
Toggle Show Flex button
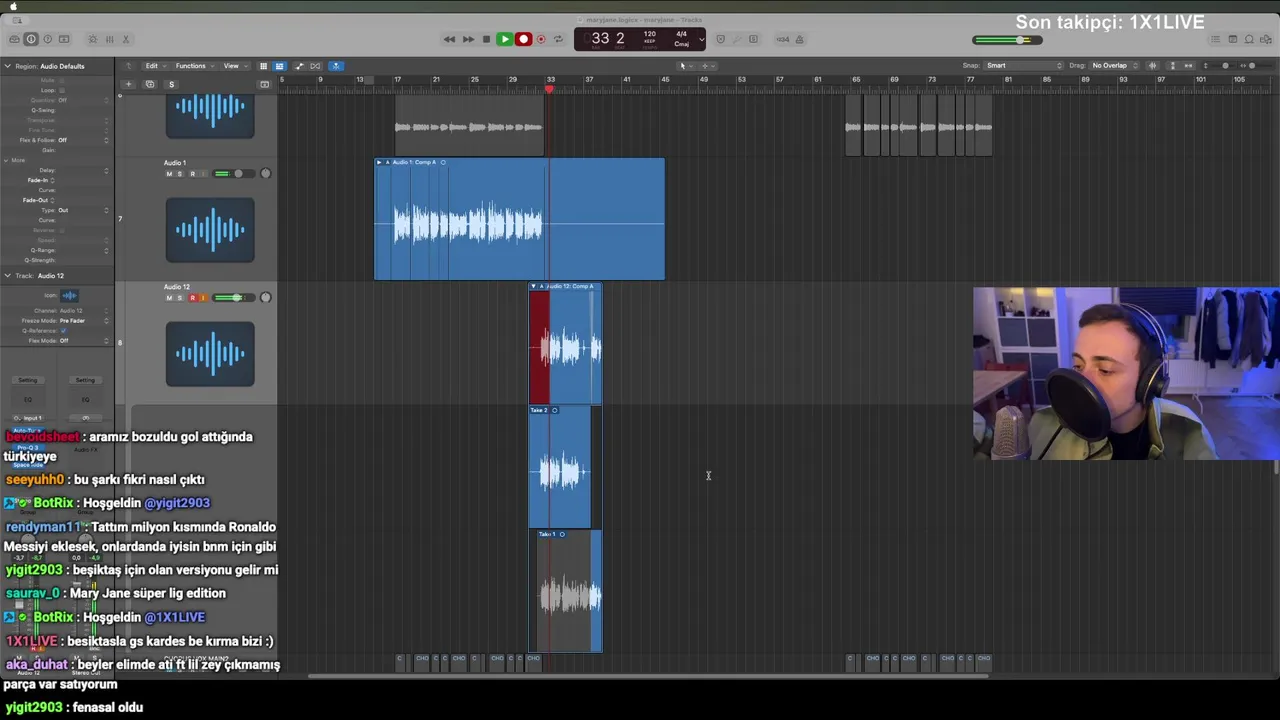(315, 66)
